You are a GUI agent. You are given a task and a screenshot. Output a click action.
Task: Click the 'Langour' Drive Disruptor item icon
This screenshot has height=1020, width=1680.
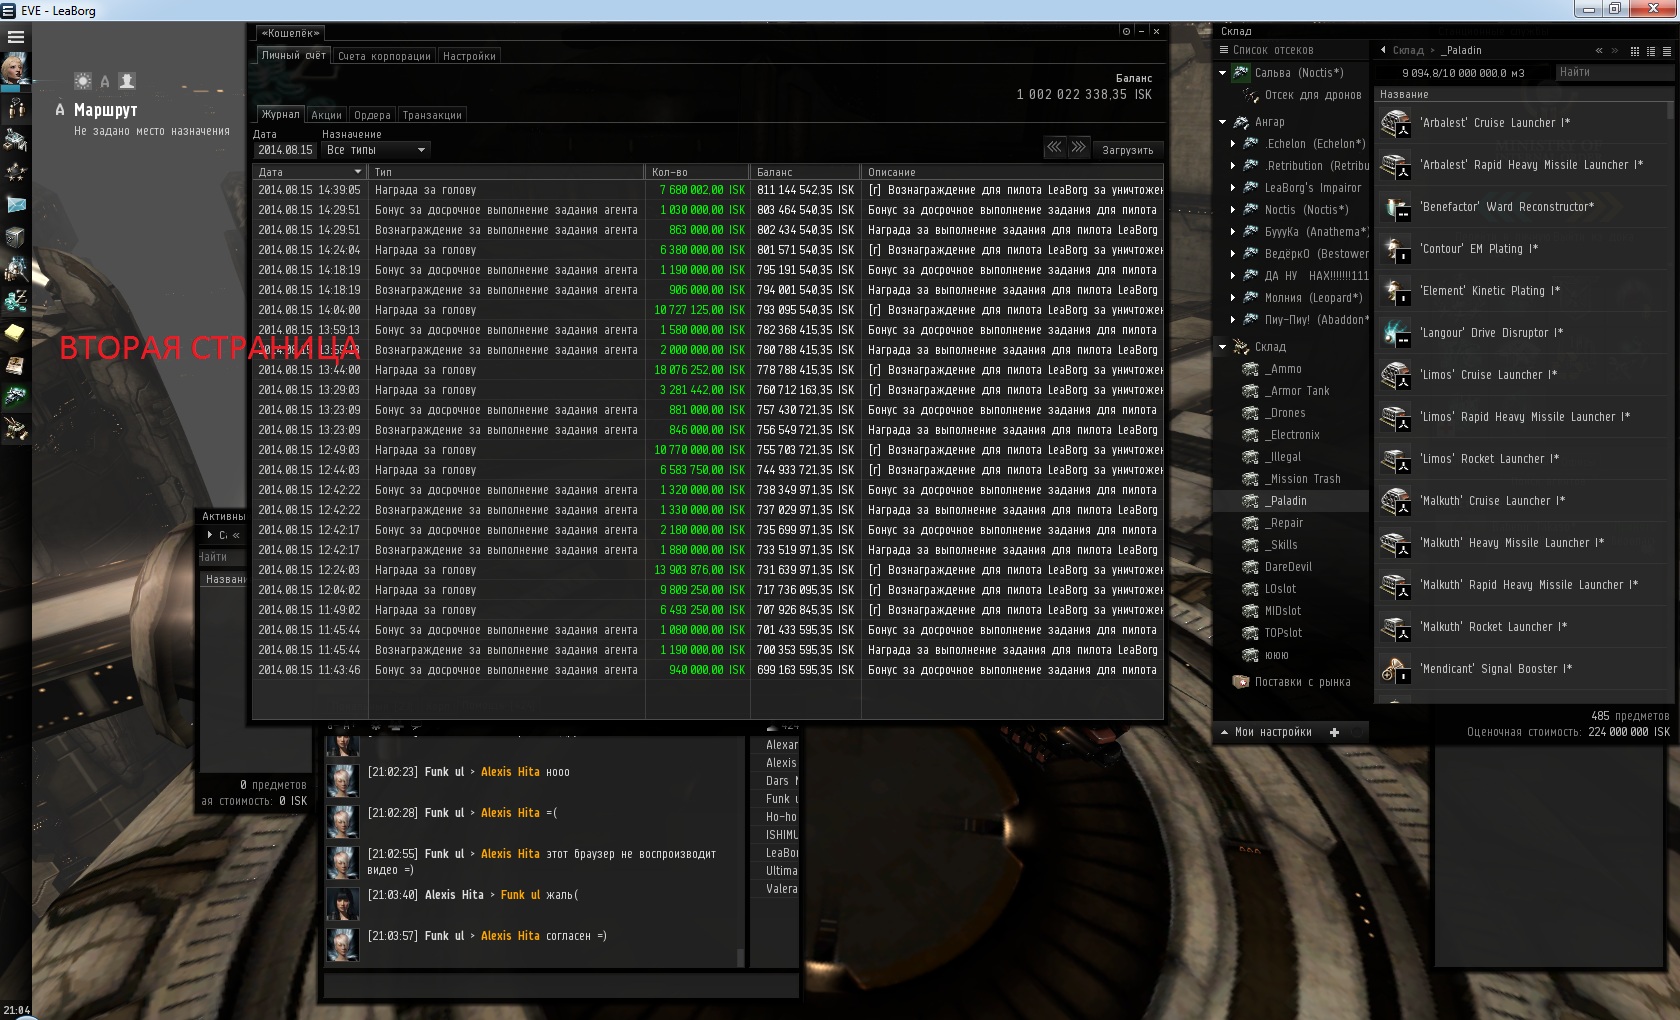coord(1395,333)
